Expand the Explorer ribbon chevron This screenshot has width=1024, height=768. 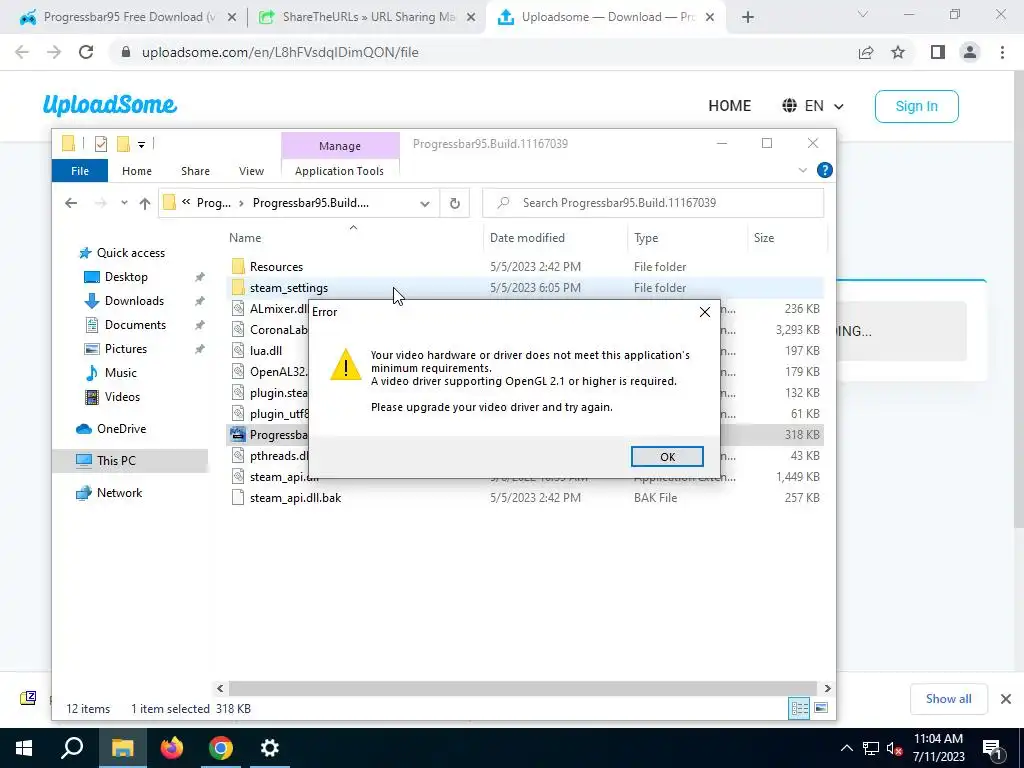[803, 170]
